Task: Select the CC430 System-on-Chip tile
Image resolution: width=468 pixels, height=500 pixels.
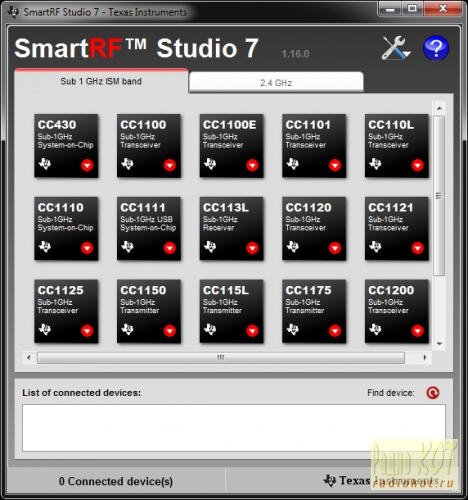Action: [66, 146]
